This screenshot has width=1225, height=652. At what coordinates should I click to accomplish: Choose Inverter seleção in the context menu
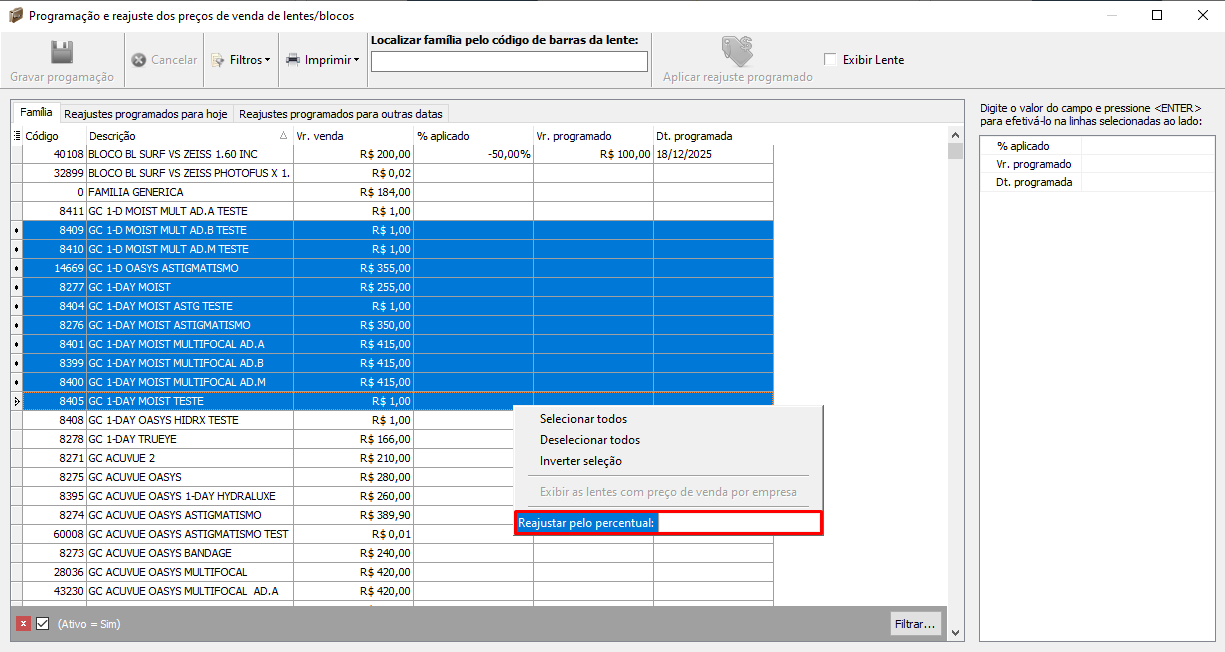click(580, 461)
